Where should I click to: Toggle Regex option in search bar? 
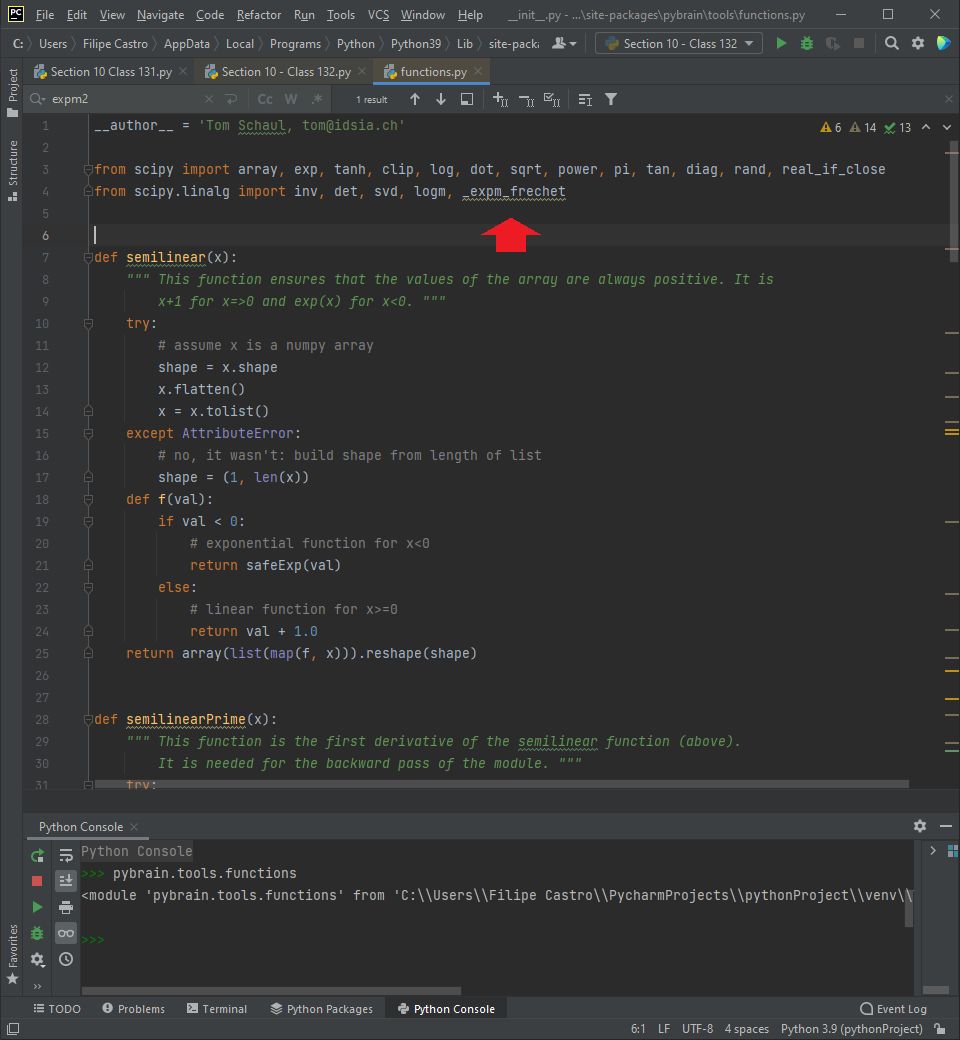pyautogui.click(x=316, y=99)
